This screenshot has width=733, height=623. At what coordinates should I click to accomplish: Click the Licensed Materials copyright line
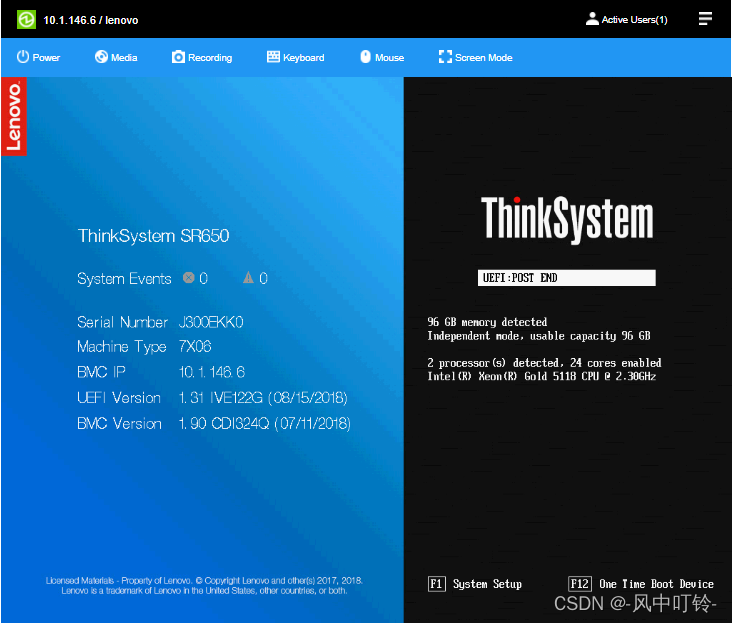tap(204, 580)
